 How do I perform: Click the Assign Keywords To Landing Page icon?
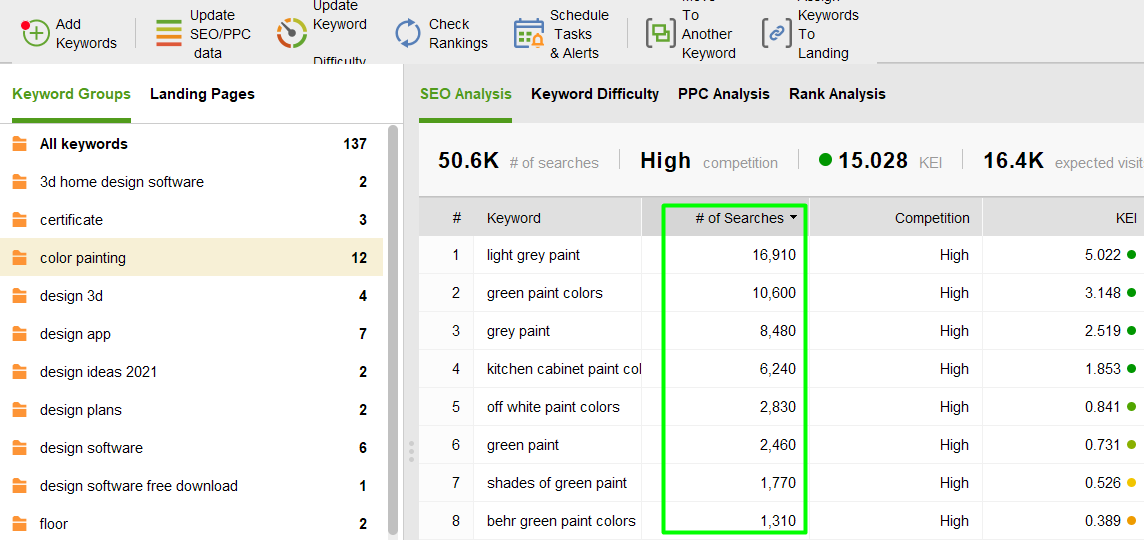coord(777,33)
